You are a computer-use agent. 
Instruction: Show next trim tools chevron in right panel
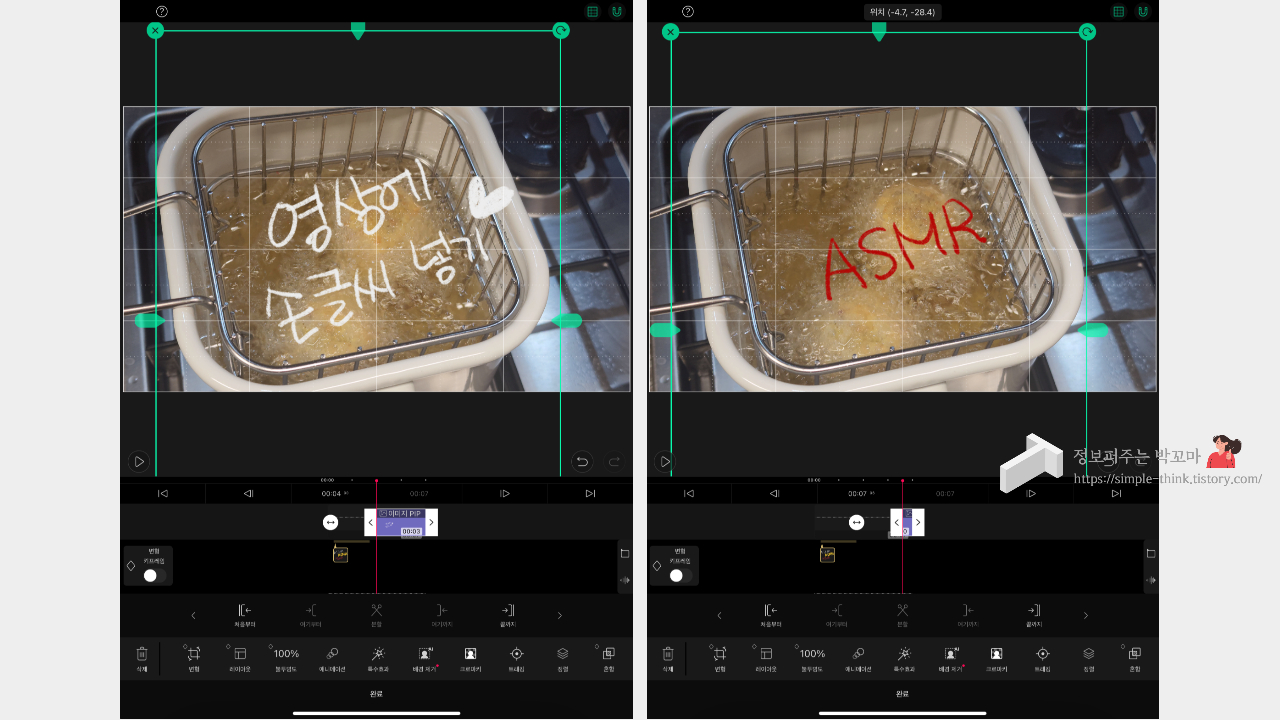(1086, 615)
